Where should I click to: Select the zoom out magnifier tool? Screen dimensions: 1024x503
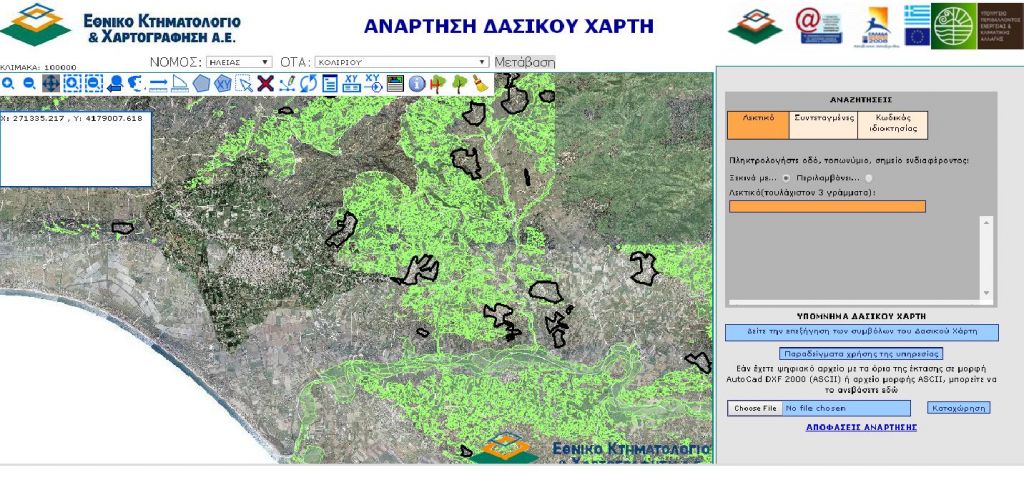[29, 84]
